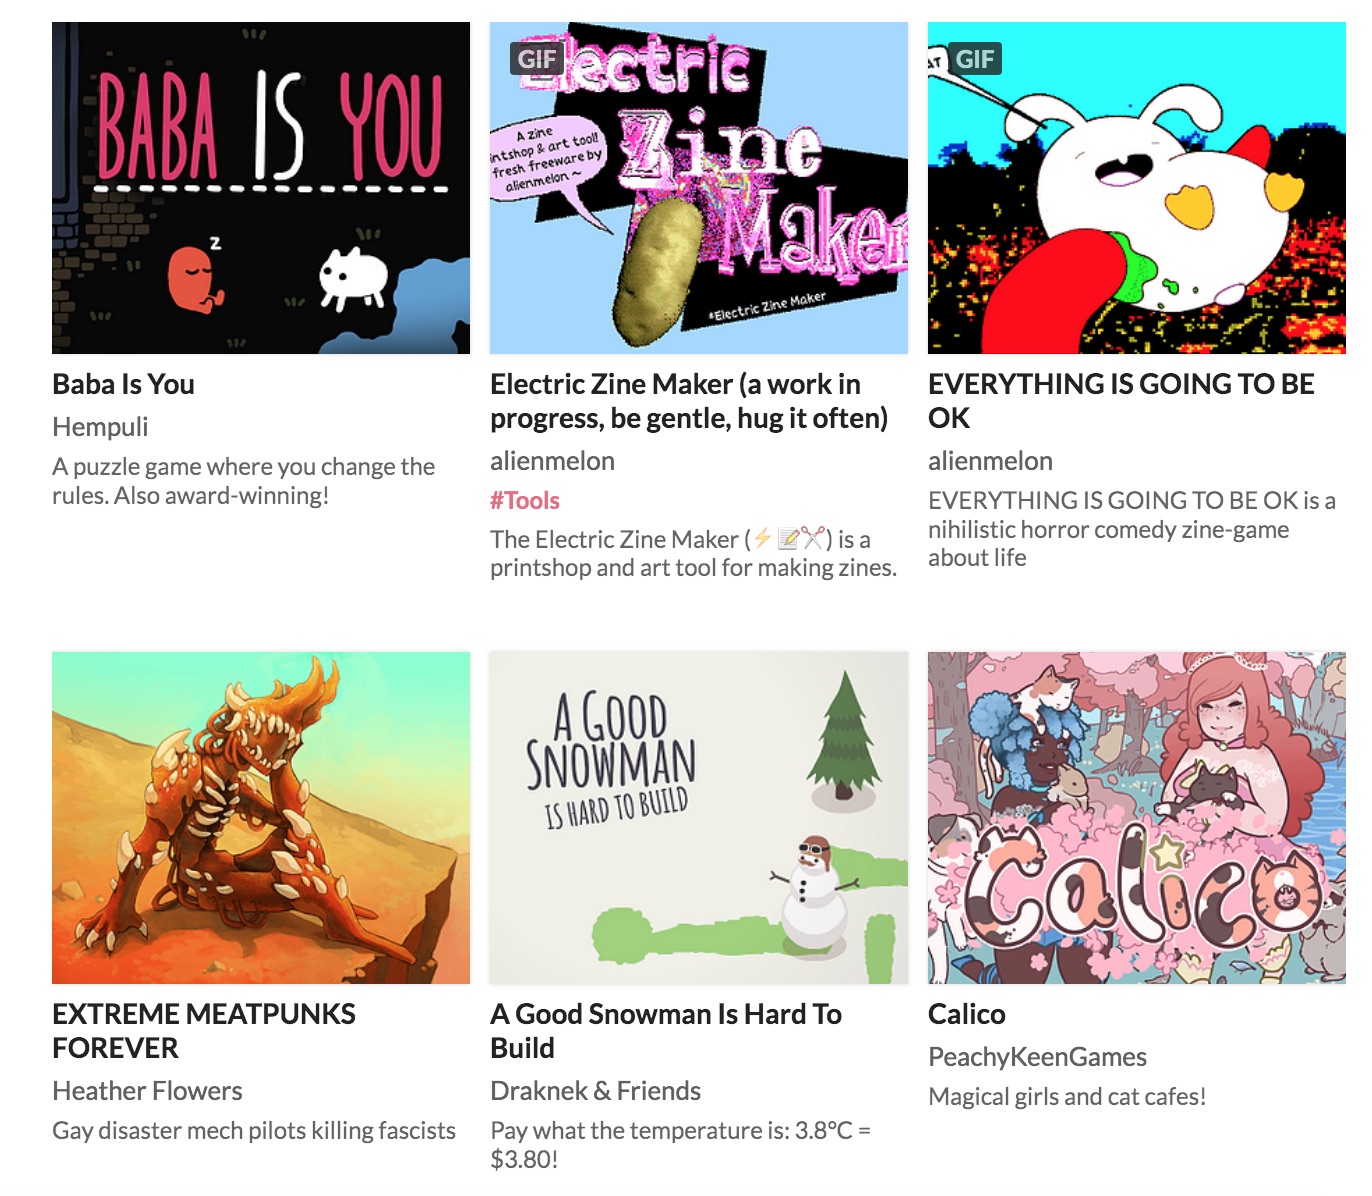Click the GIF badge on the rabbit thumbnail
Screen dimensions: 1372x1196
pos(975,59)
